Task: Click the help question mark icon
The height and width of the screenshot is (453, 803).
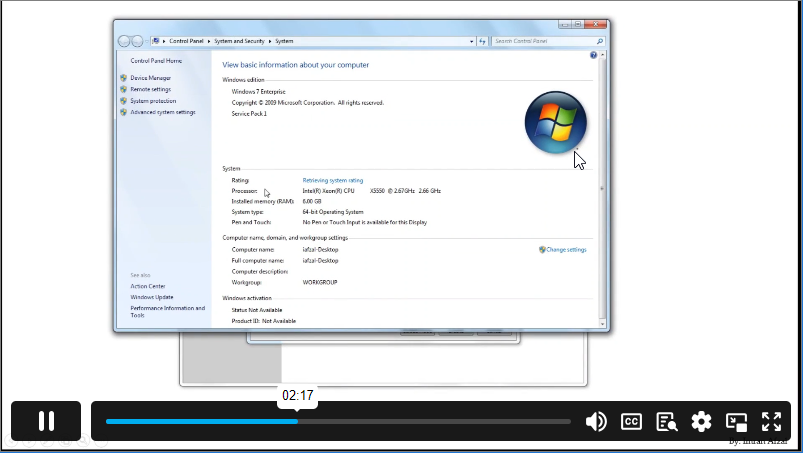Action: 593,55
